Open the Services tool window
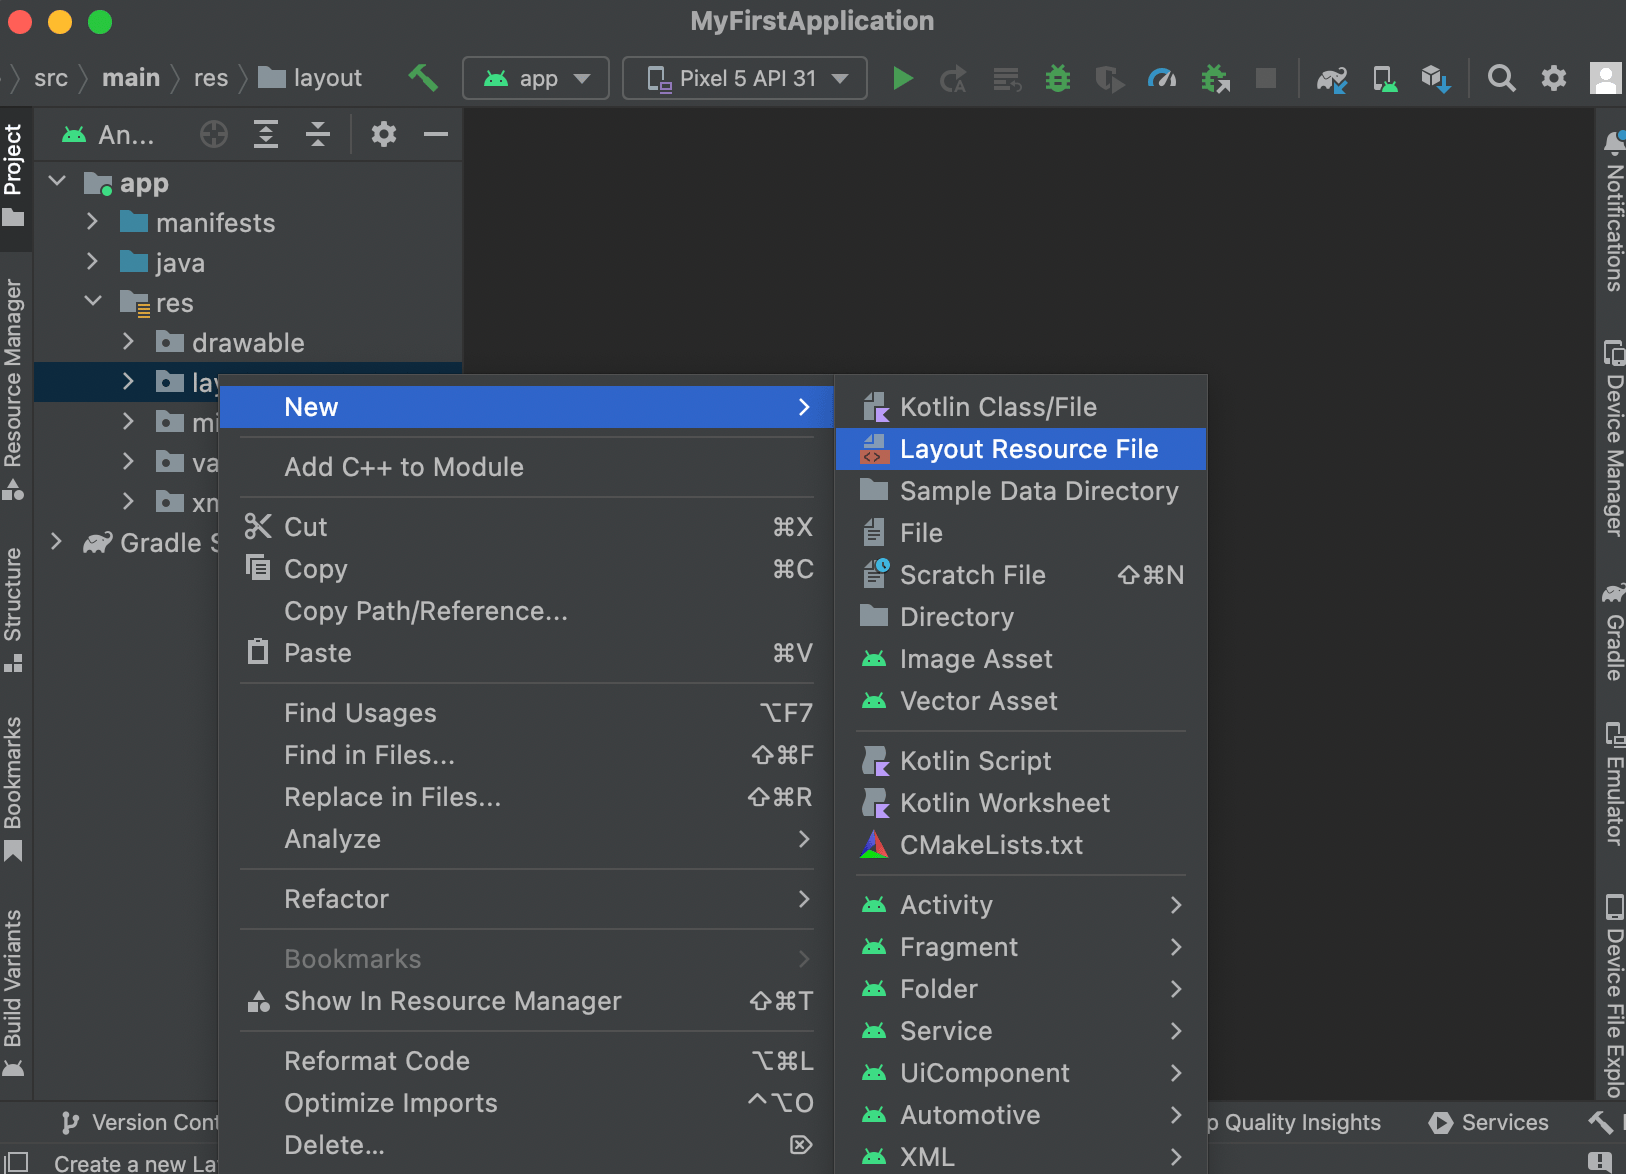Screen dimensions: 1626x1174 1489,1122
